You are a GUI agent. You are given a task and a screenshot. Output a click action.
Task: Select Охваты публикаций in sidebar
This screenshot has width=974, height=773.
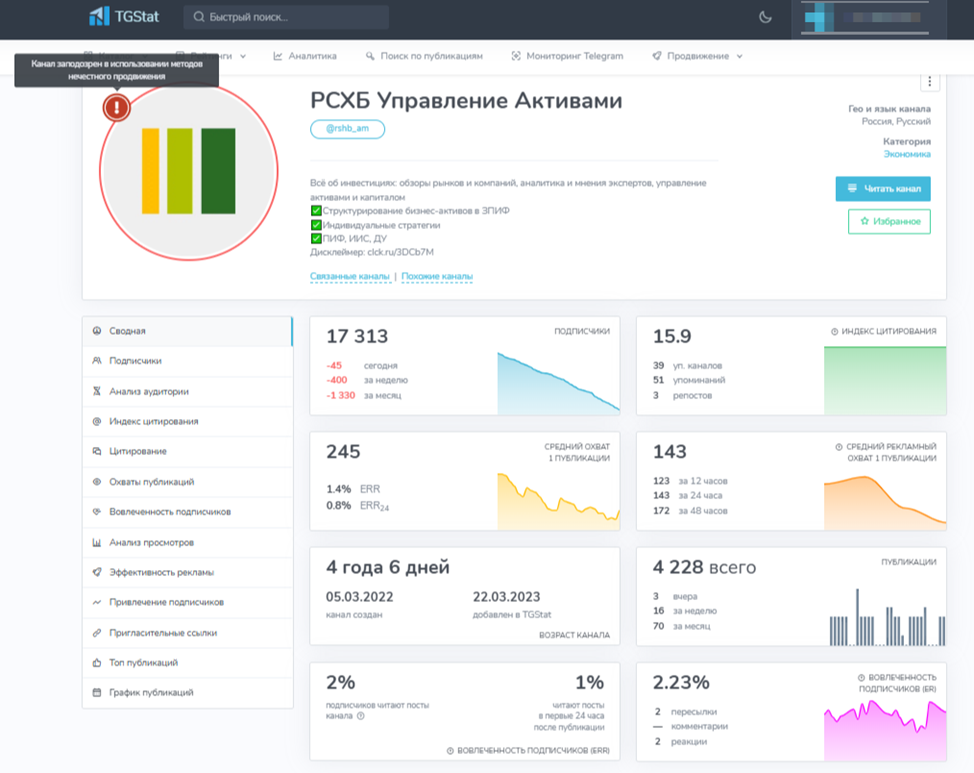tap(187, 482)
